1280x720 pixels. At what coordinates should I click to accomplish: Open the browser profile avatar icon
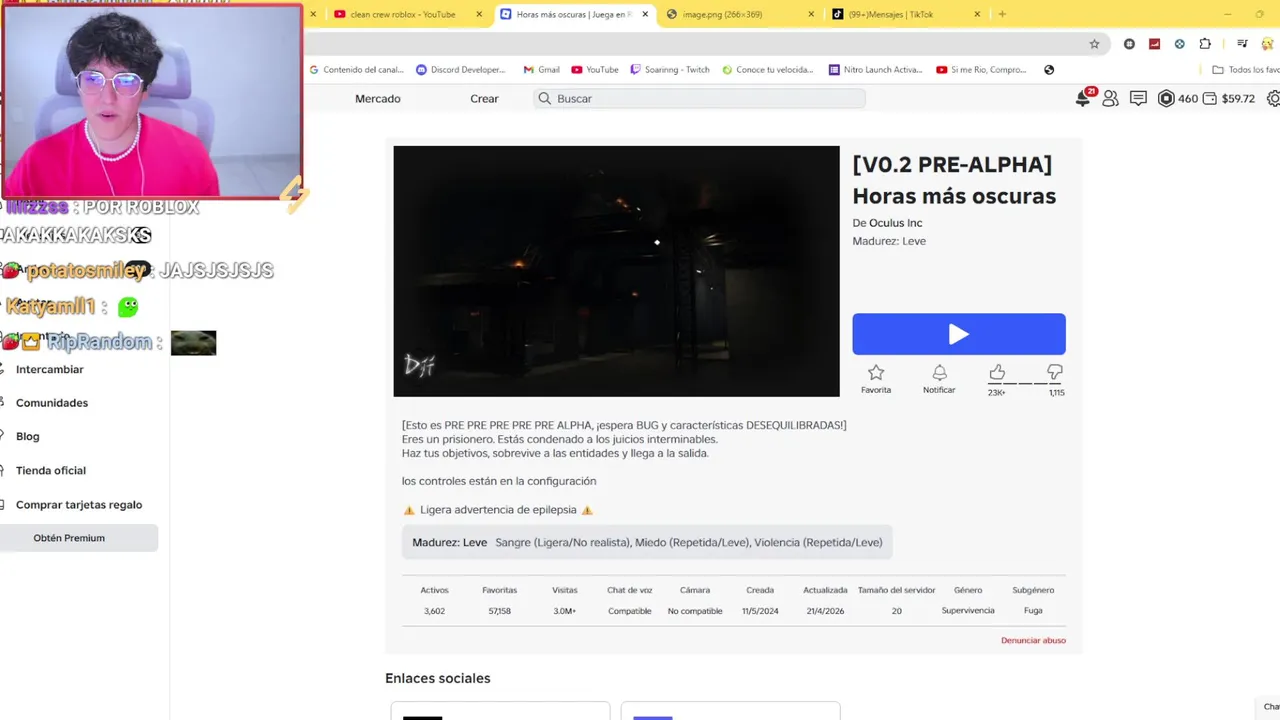pyautogui.click(x=1269, y=44)
